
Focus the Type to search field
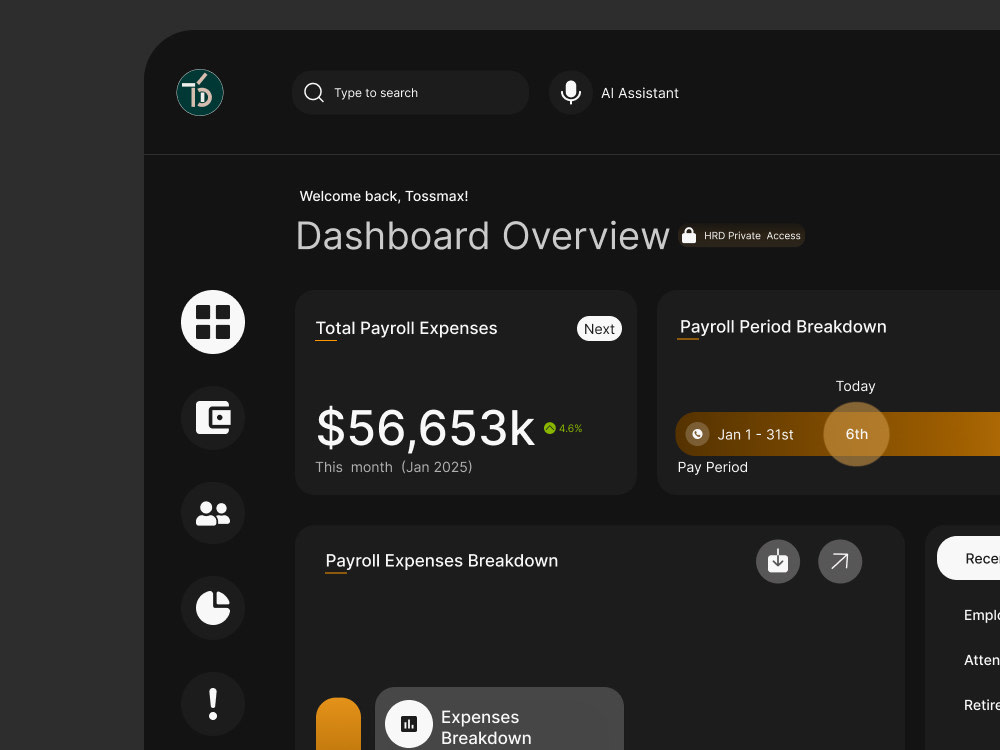410,92
